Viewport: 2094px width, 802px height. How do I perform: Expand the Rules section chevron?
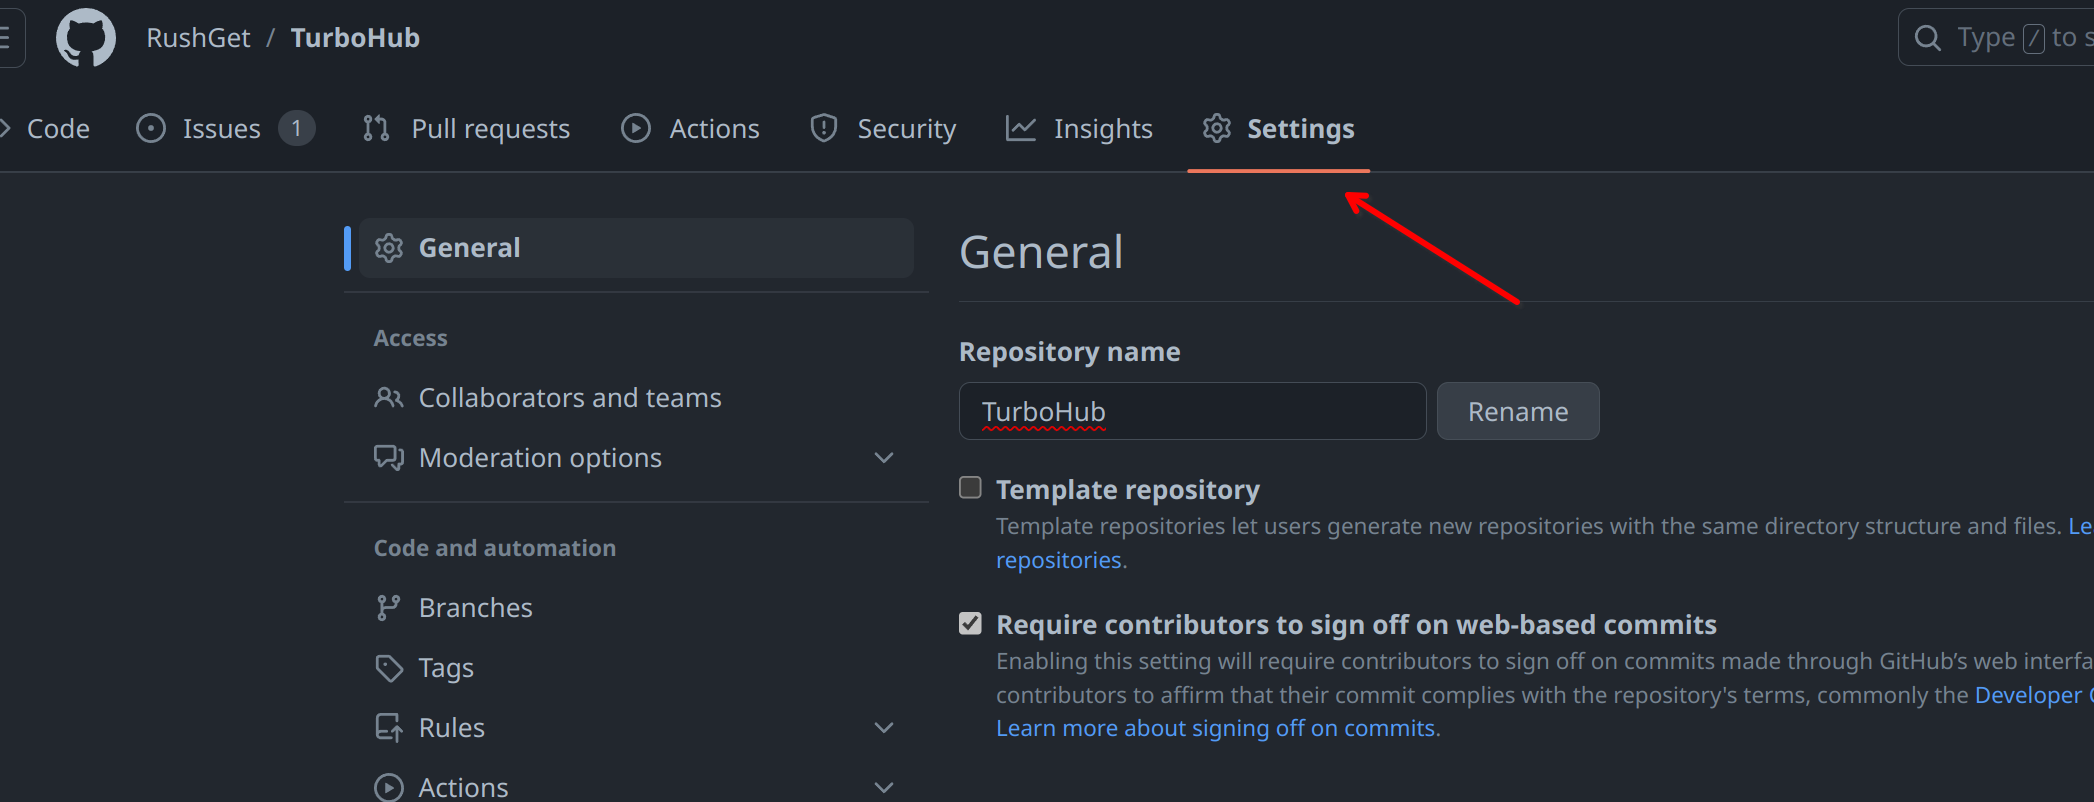pyautogui.click(x=884, y=728)
